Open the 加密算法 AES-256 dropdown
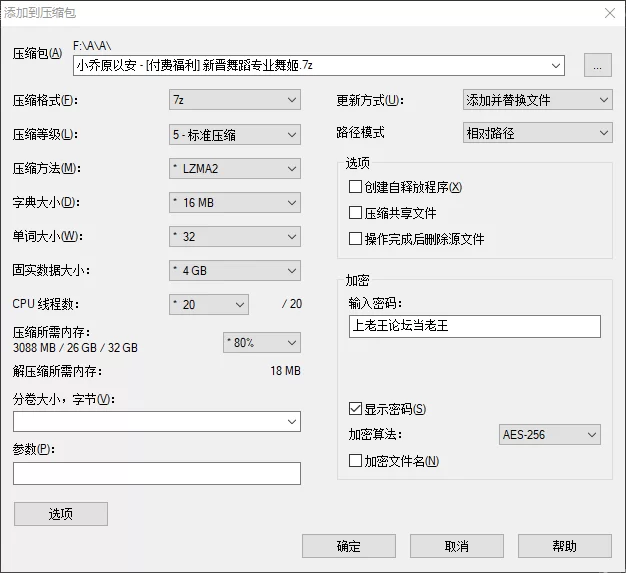The width and height of the screenshot is (626, 573). tap(550, 434)
